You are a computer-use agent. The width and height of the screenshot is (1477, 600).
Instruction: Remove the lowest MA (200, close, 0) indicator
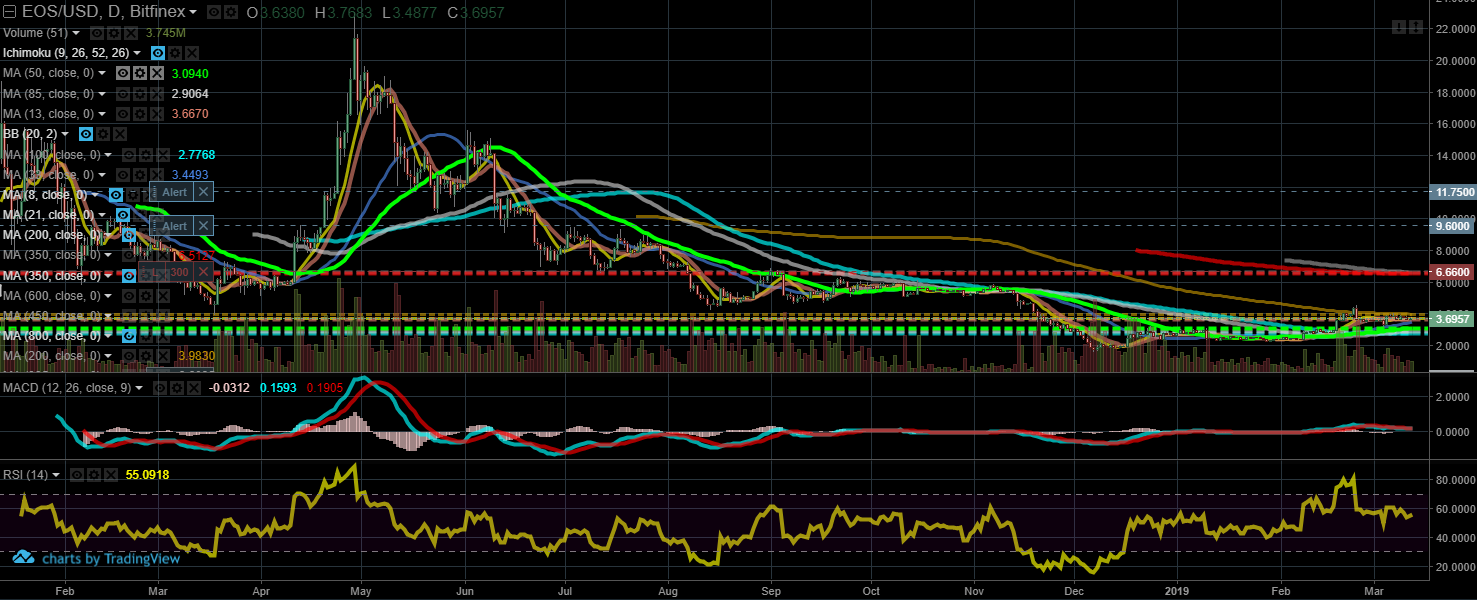(x=164, y=356)
